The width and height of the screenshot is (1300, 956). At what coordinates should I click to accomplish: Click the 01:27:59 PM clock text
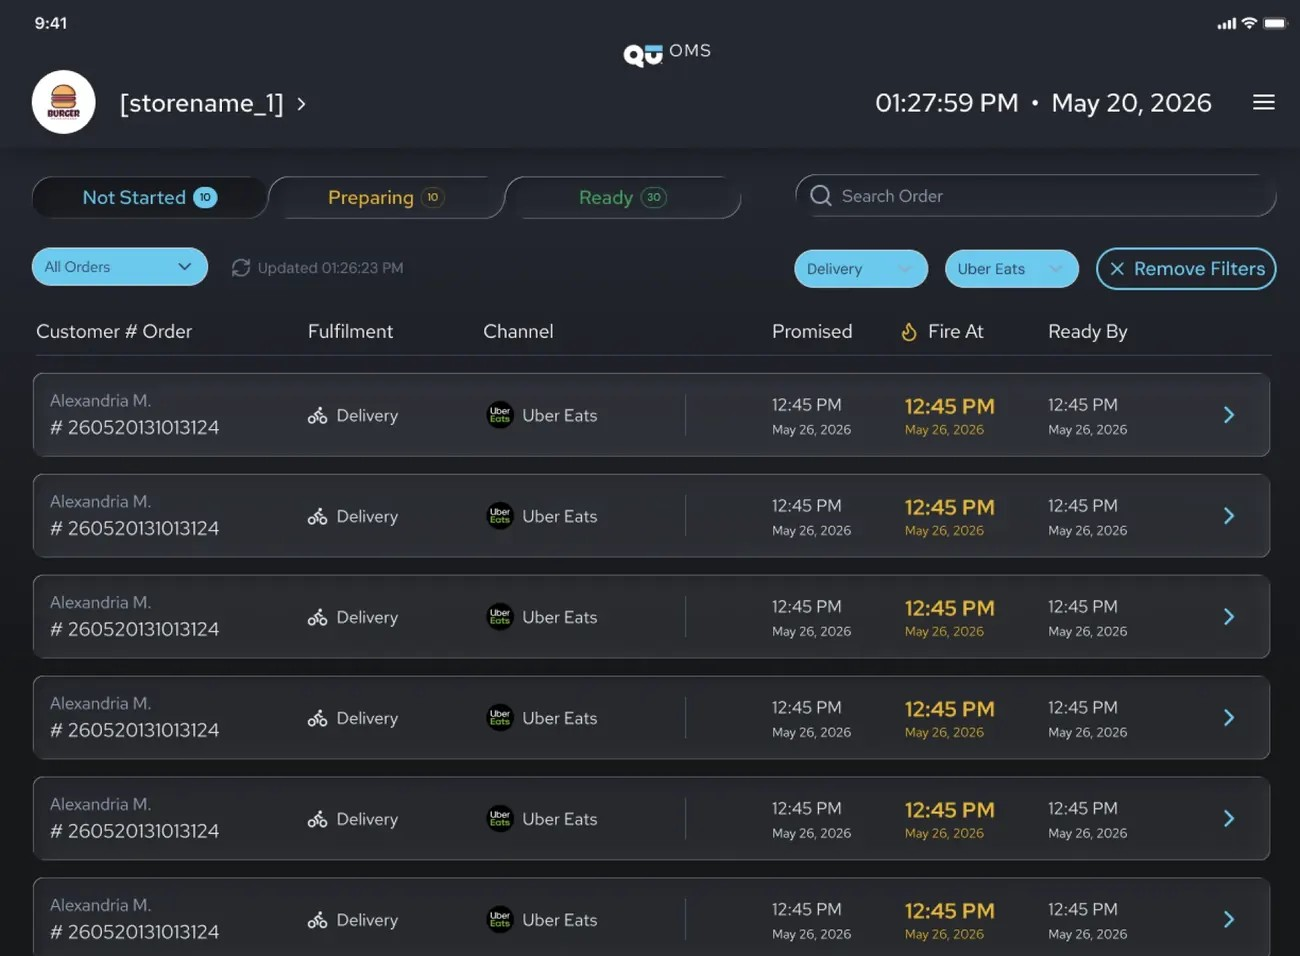(947, 103)
